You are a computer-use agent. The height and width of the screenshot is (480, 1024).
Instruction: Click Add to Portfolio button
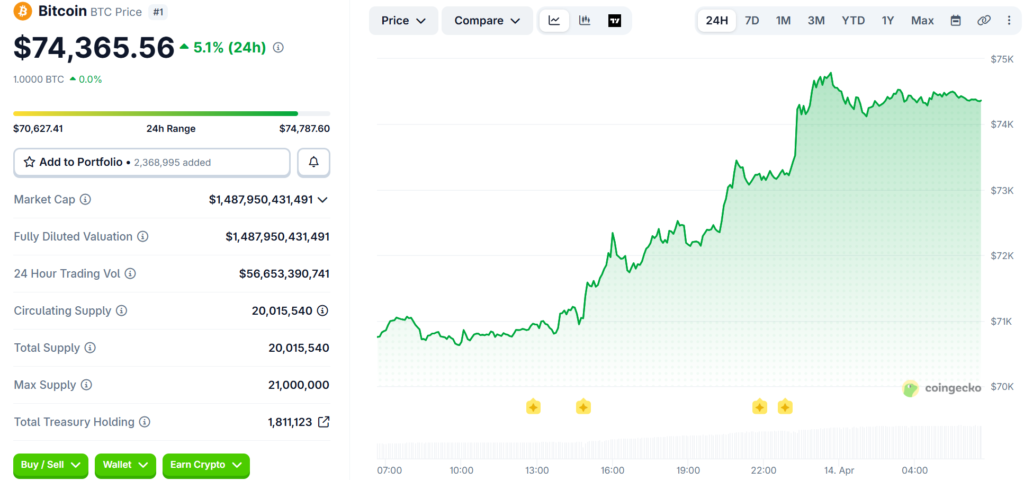pyautogui.click(x=151, y=162)
